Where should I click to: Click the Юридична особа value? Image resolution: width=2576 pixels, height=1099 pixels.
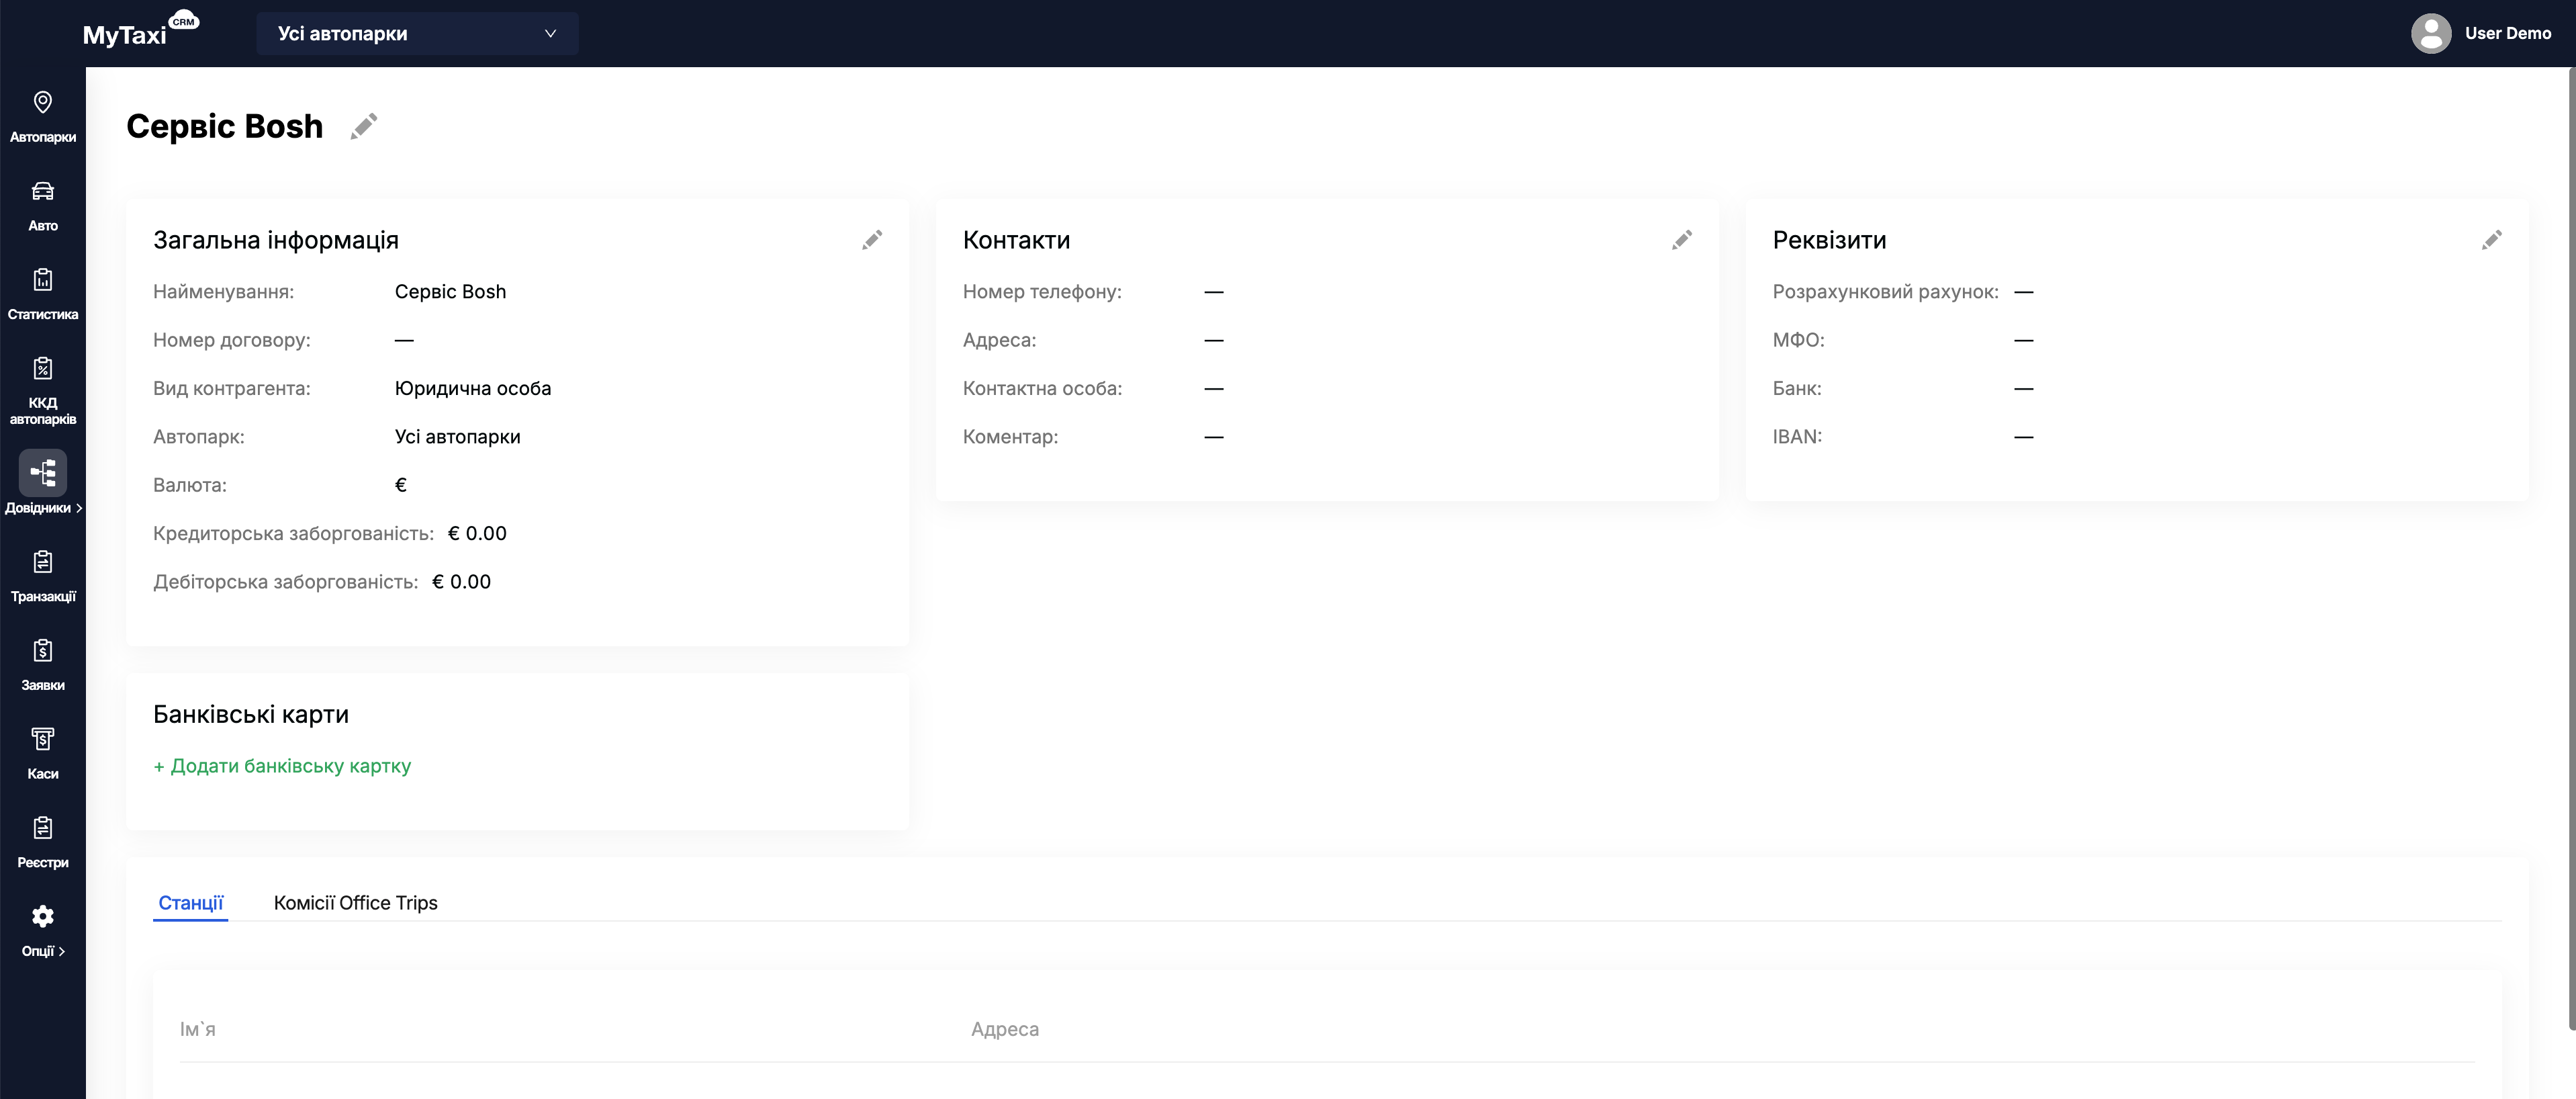coord(472,388)
